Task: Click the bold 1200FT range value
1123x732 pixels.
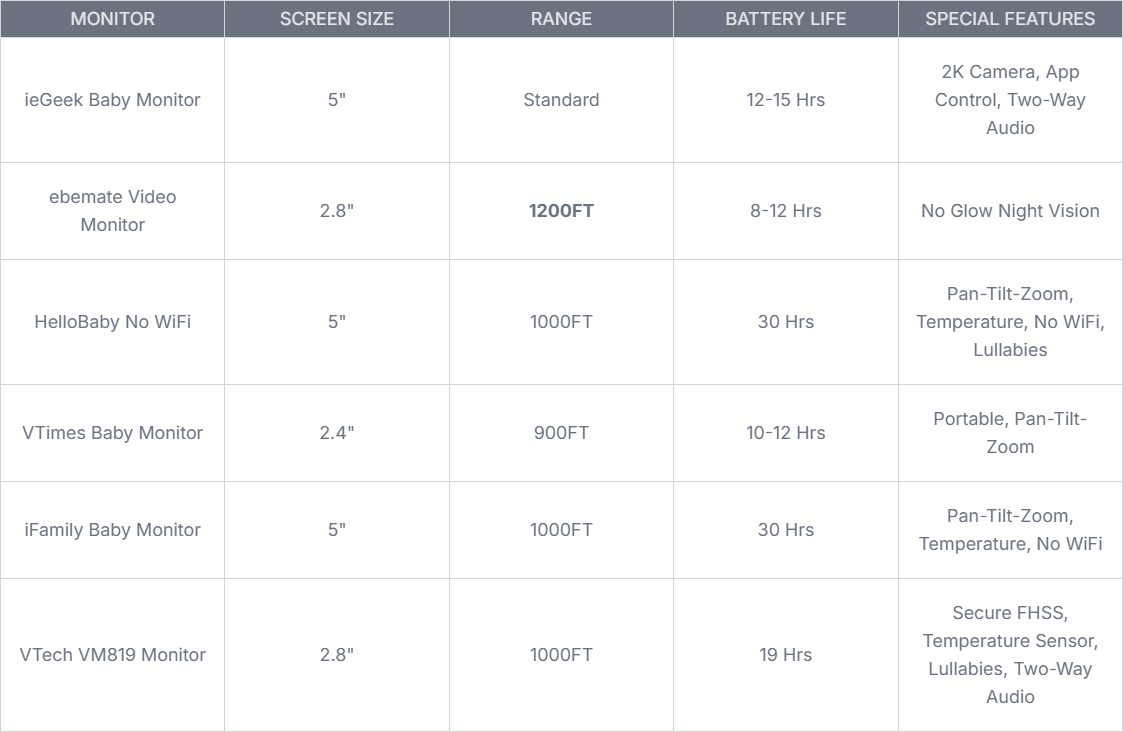Action: click(561, 211)
